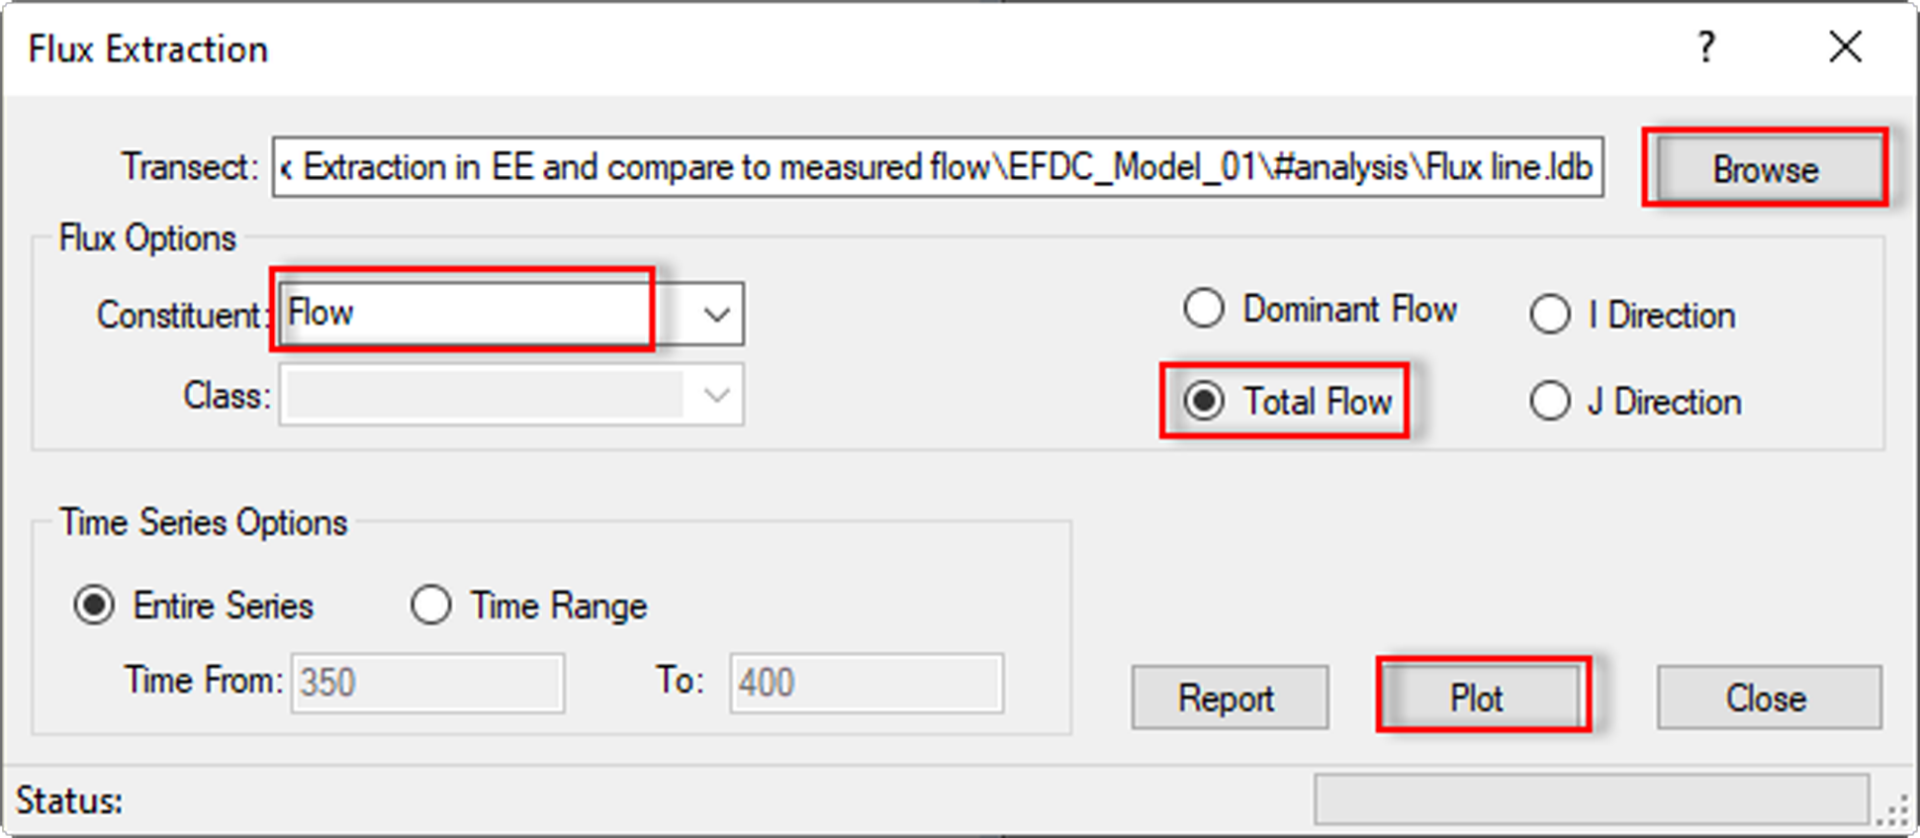Choose the I Direction option
Screen dimensions: 1920x838
click(1549, 314)
